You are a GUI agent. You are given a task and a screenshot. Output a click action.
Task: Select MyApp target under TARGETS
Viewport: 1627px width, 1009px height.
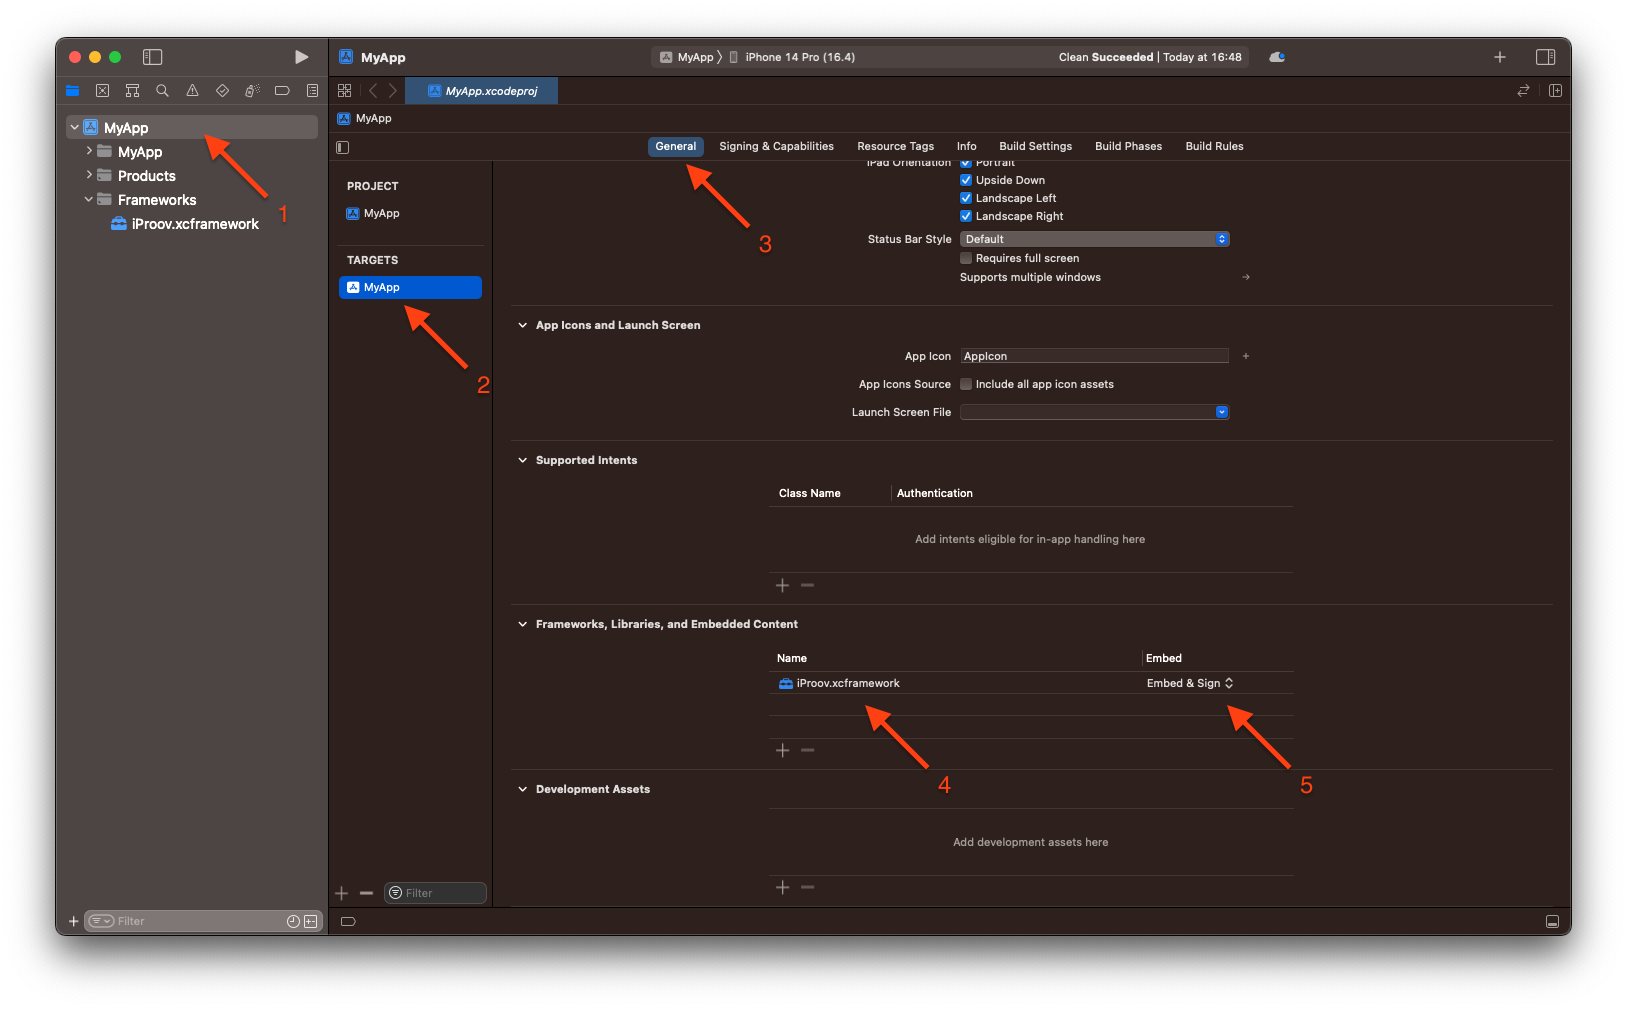click(410, 287)
